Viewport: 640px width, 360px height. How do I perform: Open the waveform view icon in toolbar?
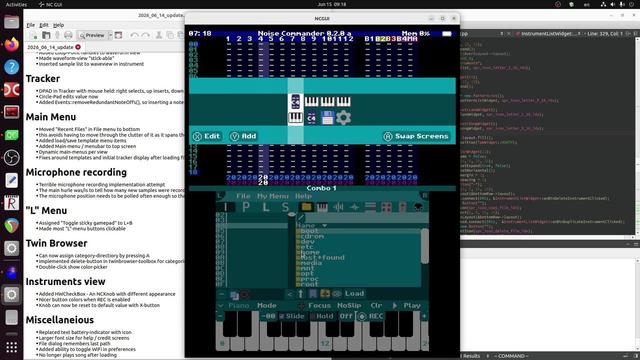[x=338, y=207]
